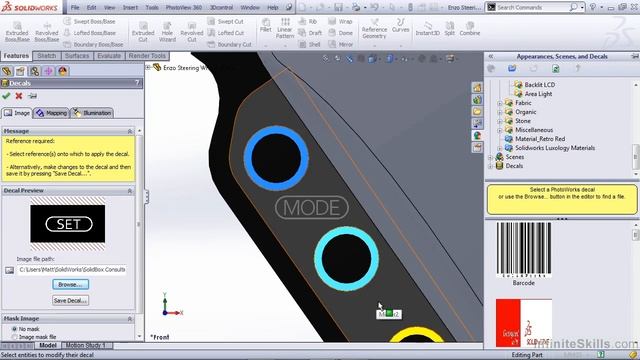640x360 pixels.
Task: Switch to the Sketch tab
Action: click(47, 56)
